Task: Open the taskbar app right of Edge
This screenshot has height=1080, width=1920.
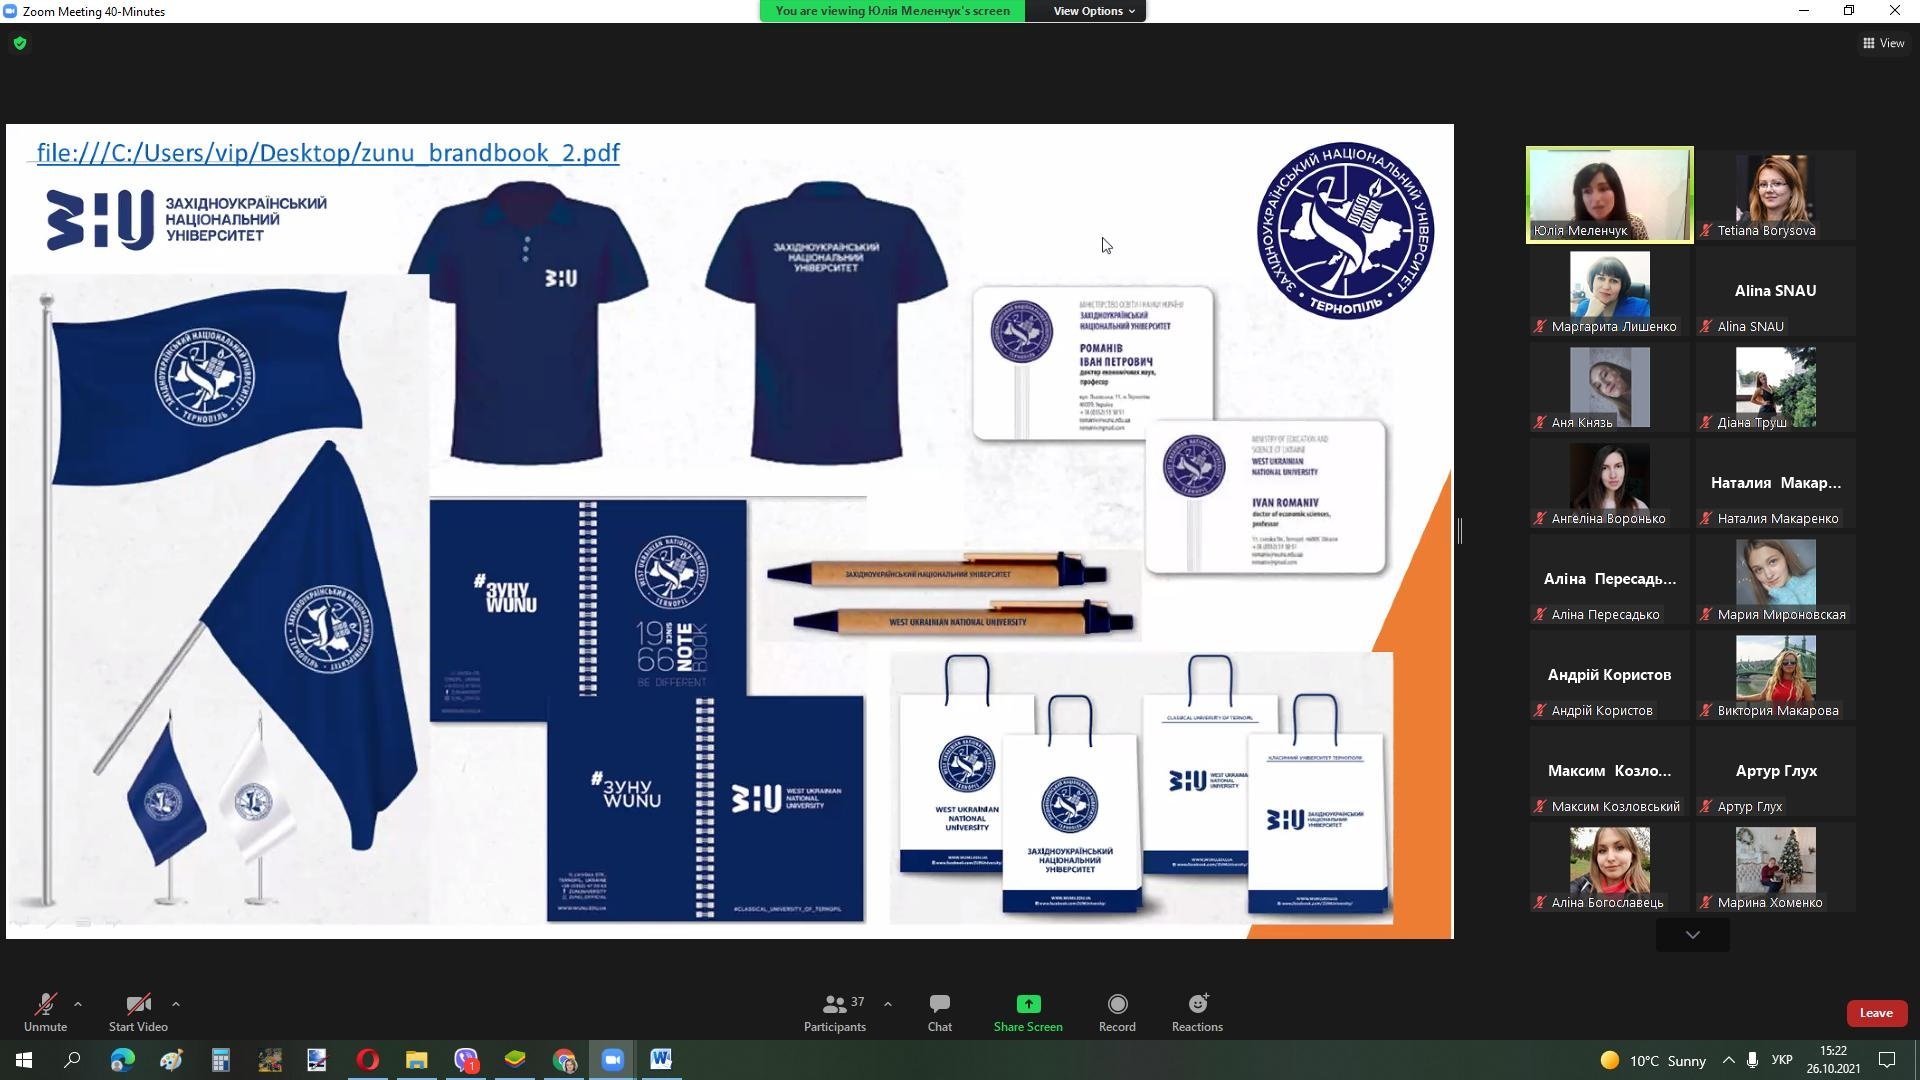Action: [x=171, y=1060]
